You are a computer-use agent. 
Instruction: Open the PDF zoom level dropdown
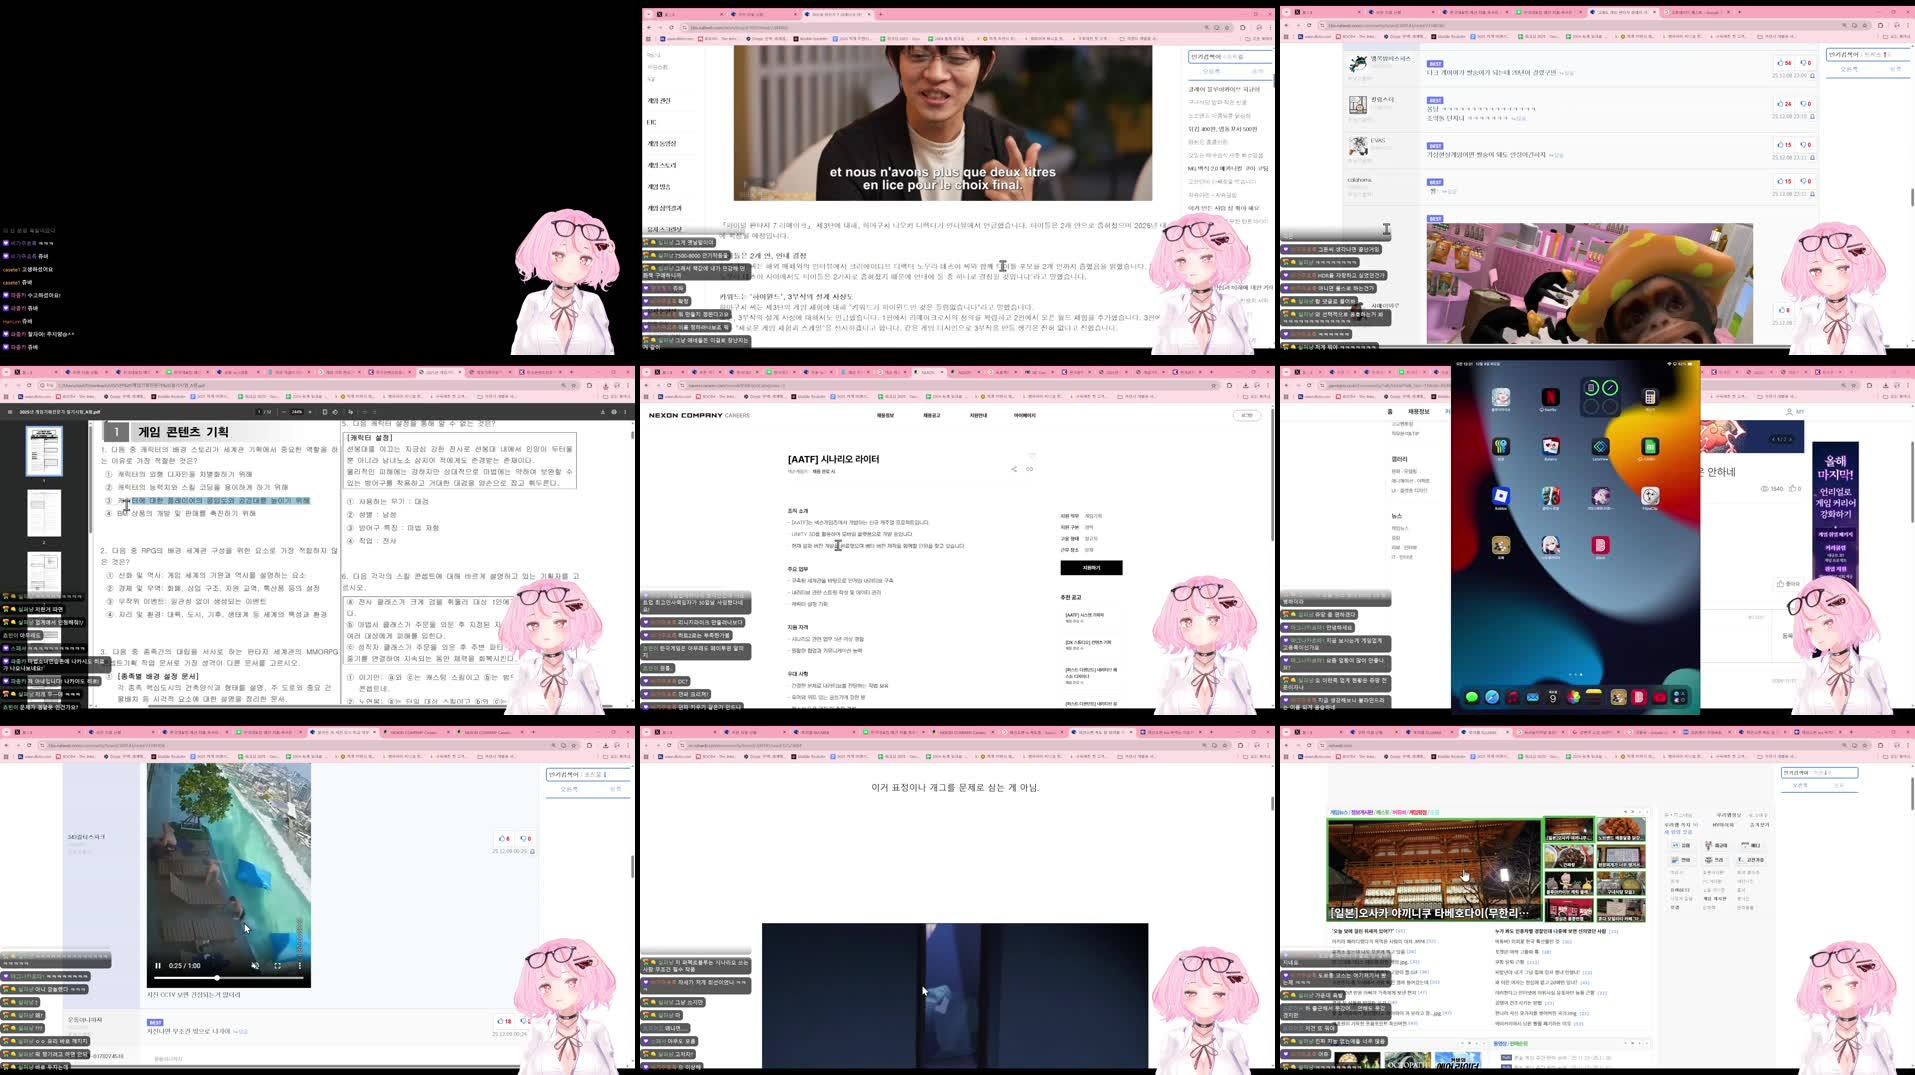pyautogui.click(x=297, y=412)
